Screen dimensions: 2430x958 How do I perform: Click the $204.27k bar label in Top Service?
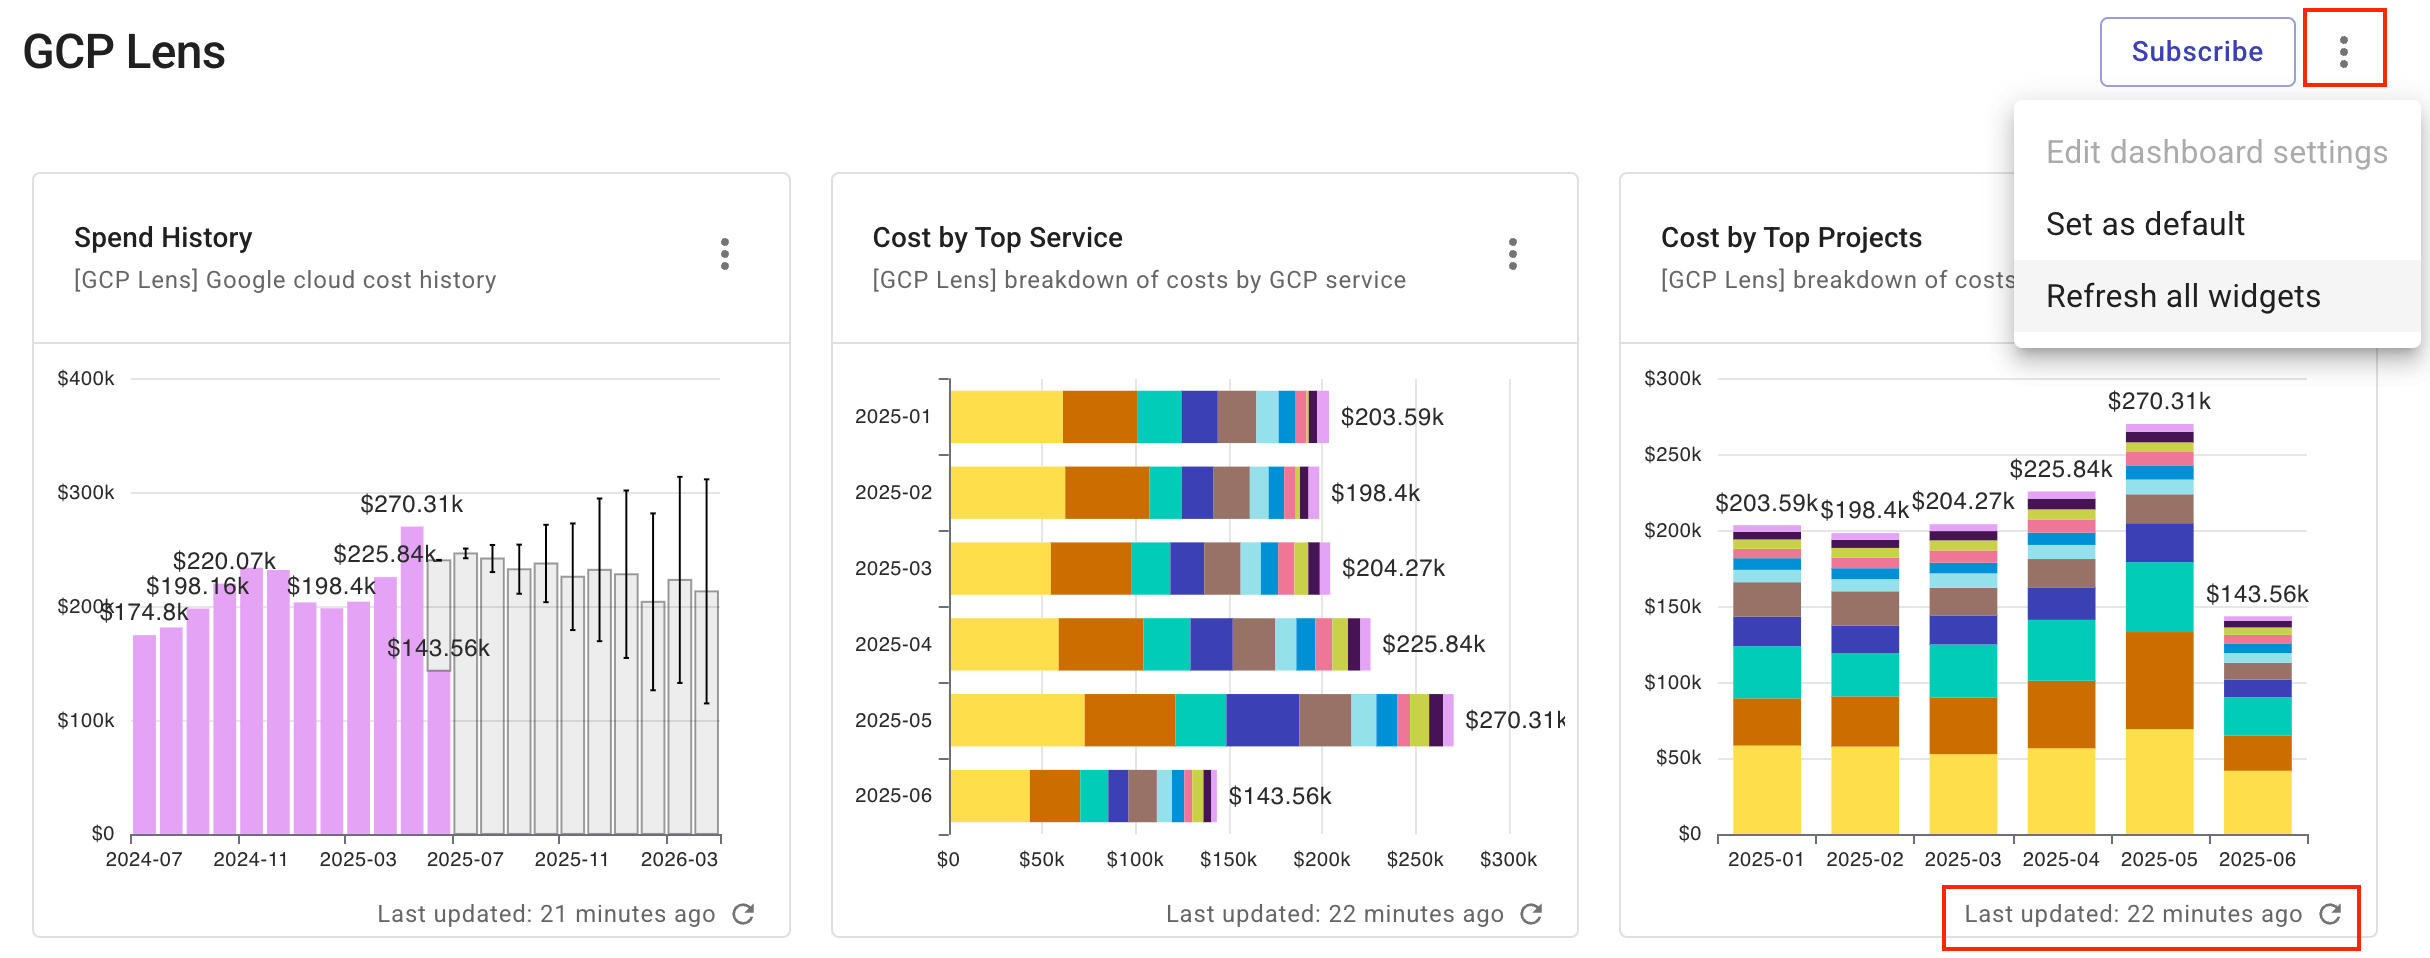(1393, 568)
